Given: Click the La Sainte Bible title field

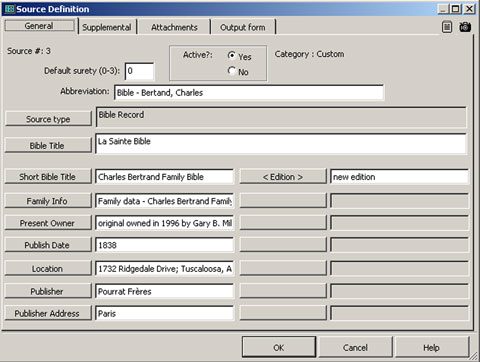Looking at the screenshot, I should (x=281, y=144).
